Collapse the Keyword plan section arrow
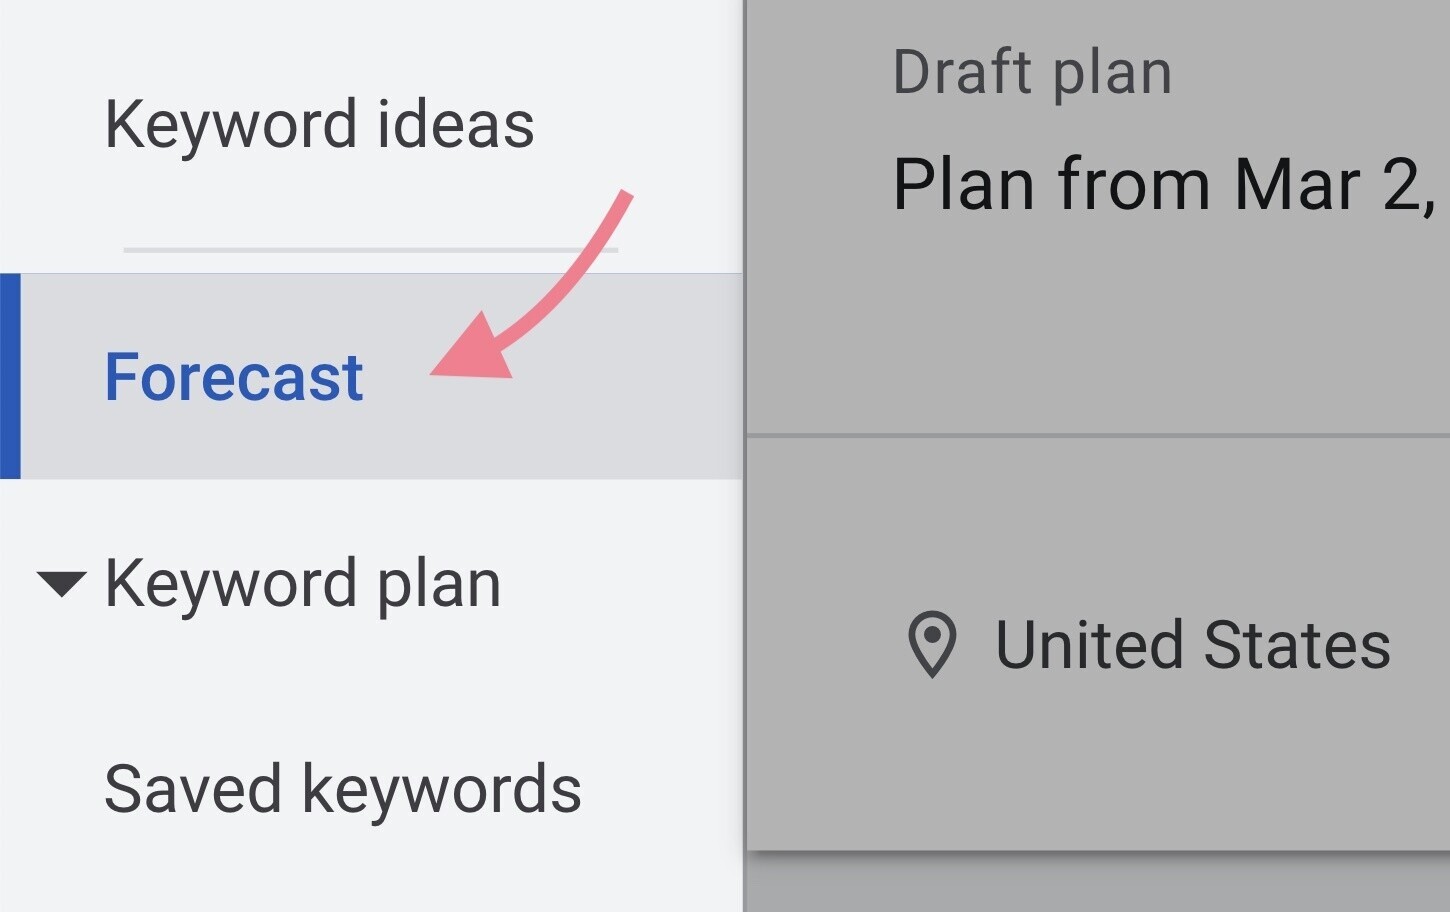1450x912 pixels. pos(61,583)
